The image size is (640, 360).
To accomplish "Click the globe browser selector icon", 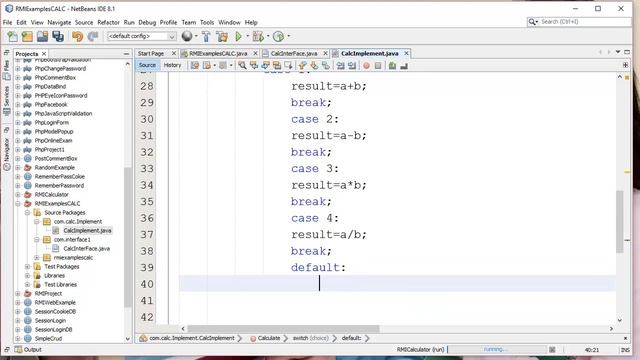I will 187,36.
